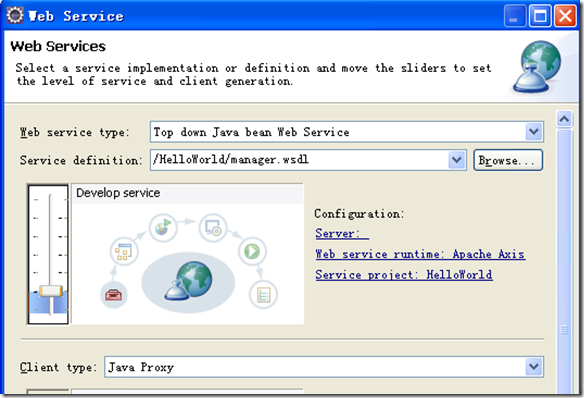Click the install stage monitor icon in diagram
584x398 pixels.
[x=213, y=227]
